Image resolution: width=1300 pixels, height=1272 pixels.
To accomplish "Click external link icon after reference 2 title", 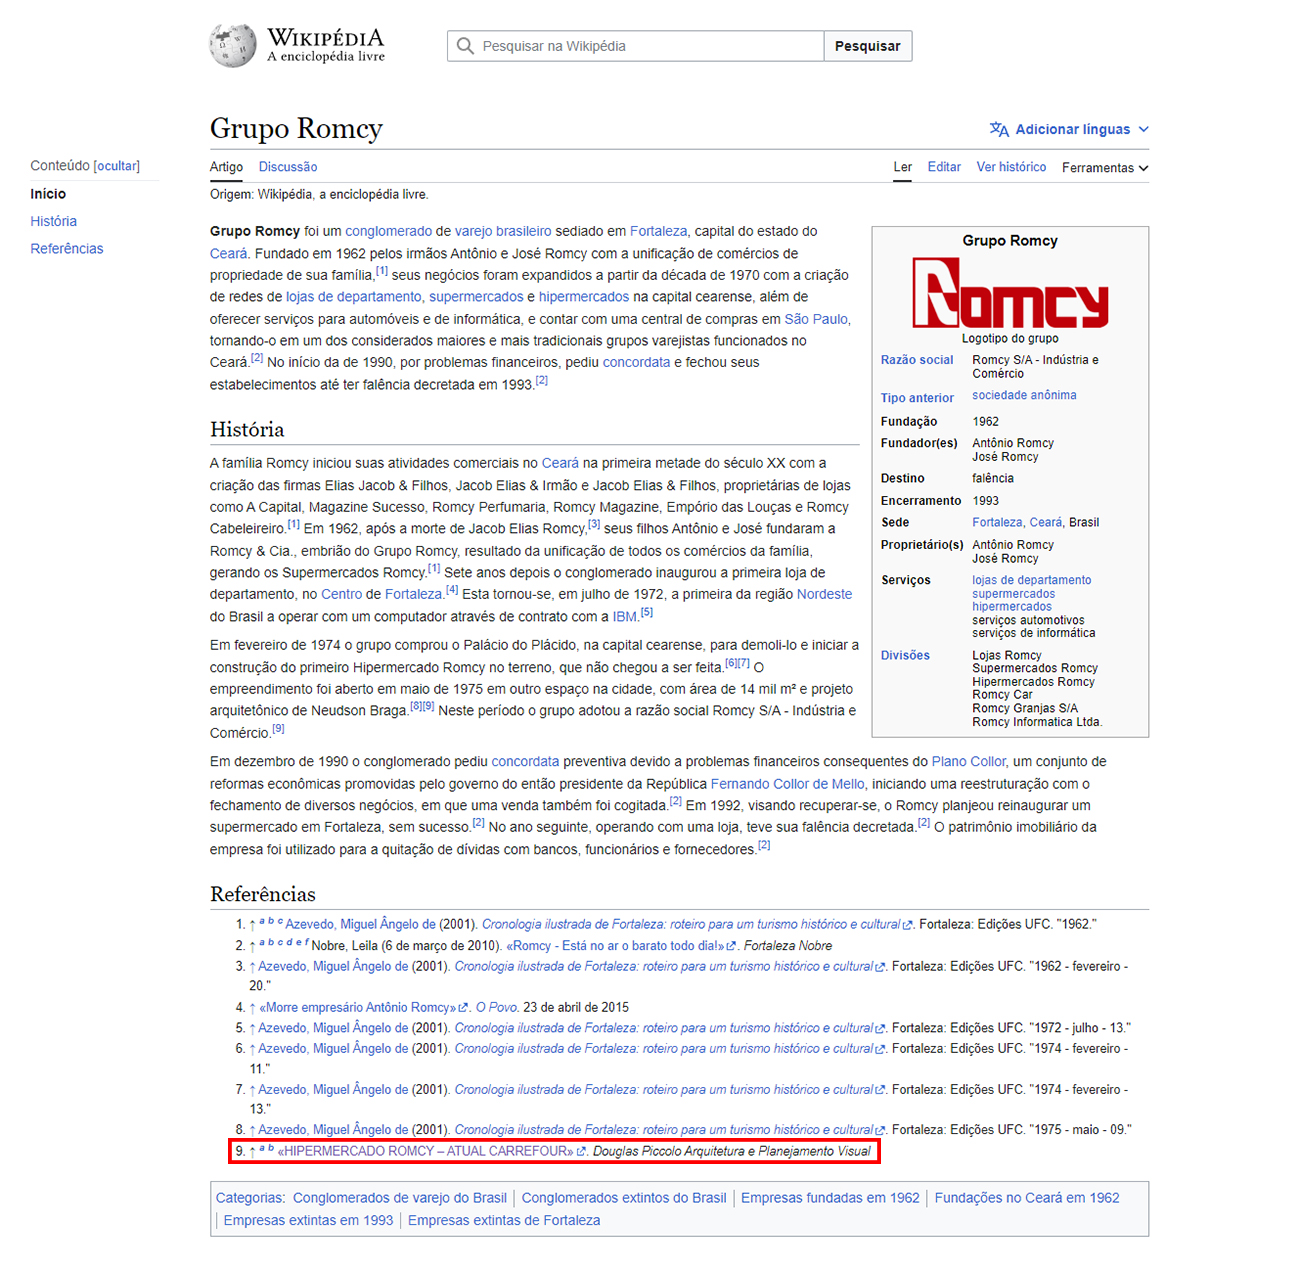I will point(731,946).
